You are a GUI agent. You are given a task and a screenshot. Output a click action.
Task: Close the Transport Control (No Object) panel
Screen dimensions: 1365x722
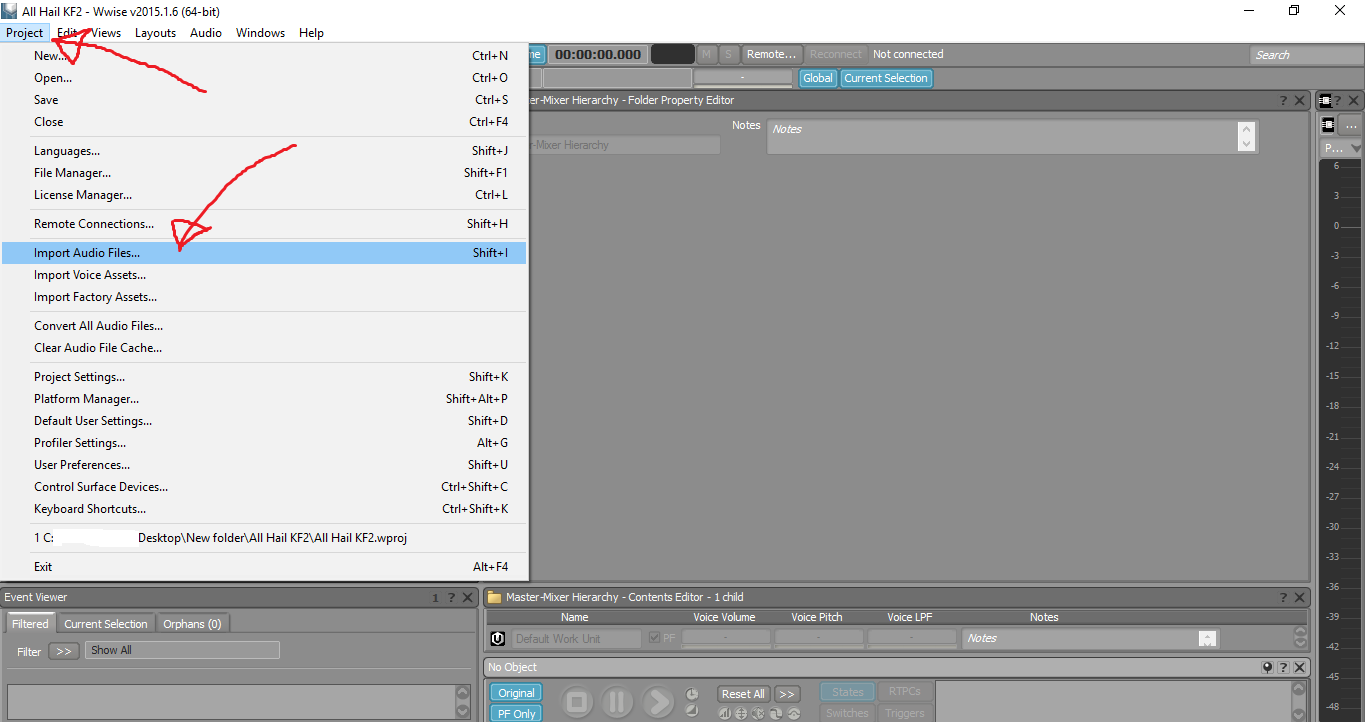pyautogui.click(x=1299, y=668)
